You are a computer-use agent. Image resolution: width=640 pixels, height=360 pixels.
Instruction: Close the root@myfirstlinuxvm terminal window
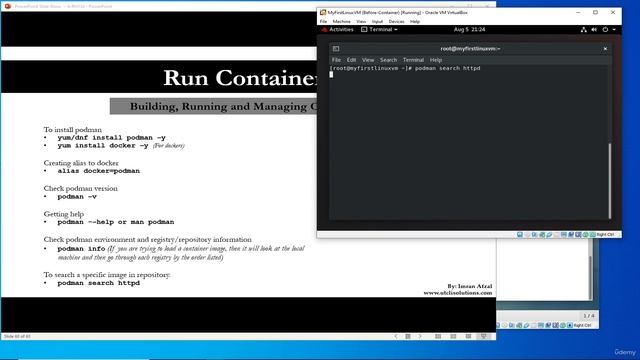(605, 49)
